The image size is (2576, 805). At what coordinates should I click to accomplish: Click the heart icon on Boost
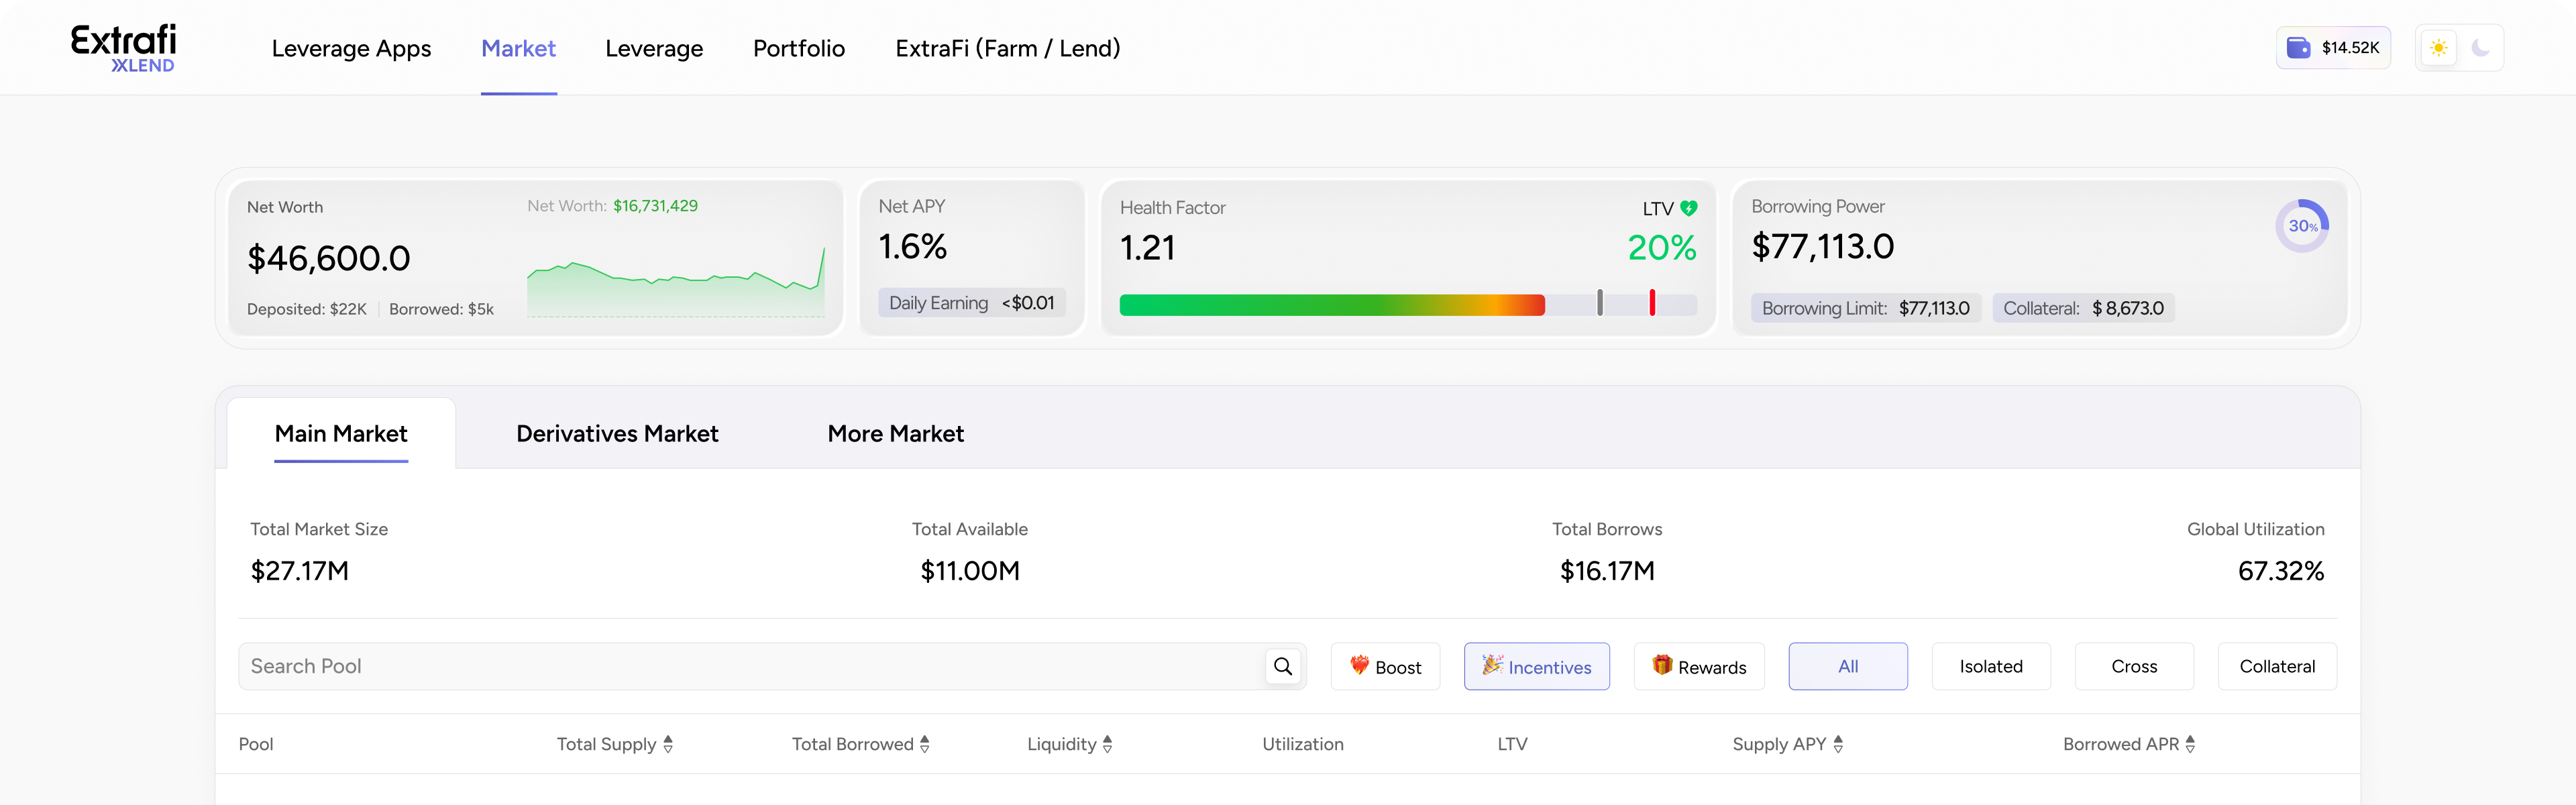(x=1359, y=665)
